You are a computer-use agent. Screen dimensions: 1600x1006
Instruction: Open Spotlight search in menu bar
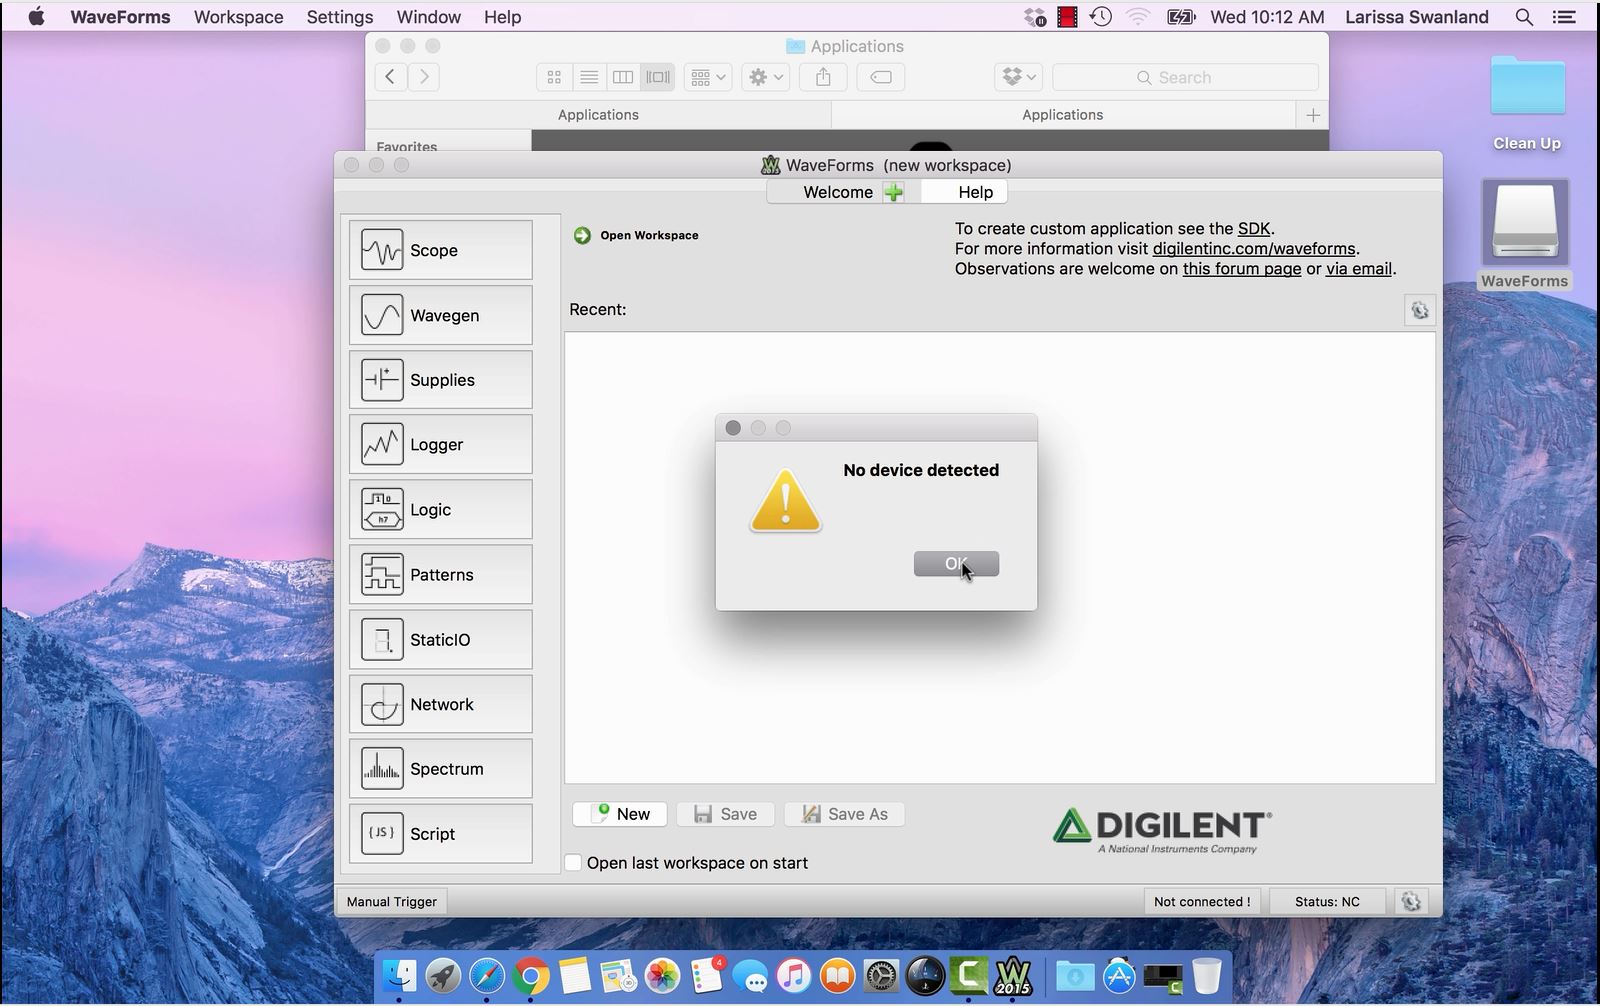(1524, 17)
